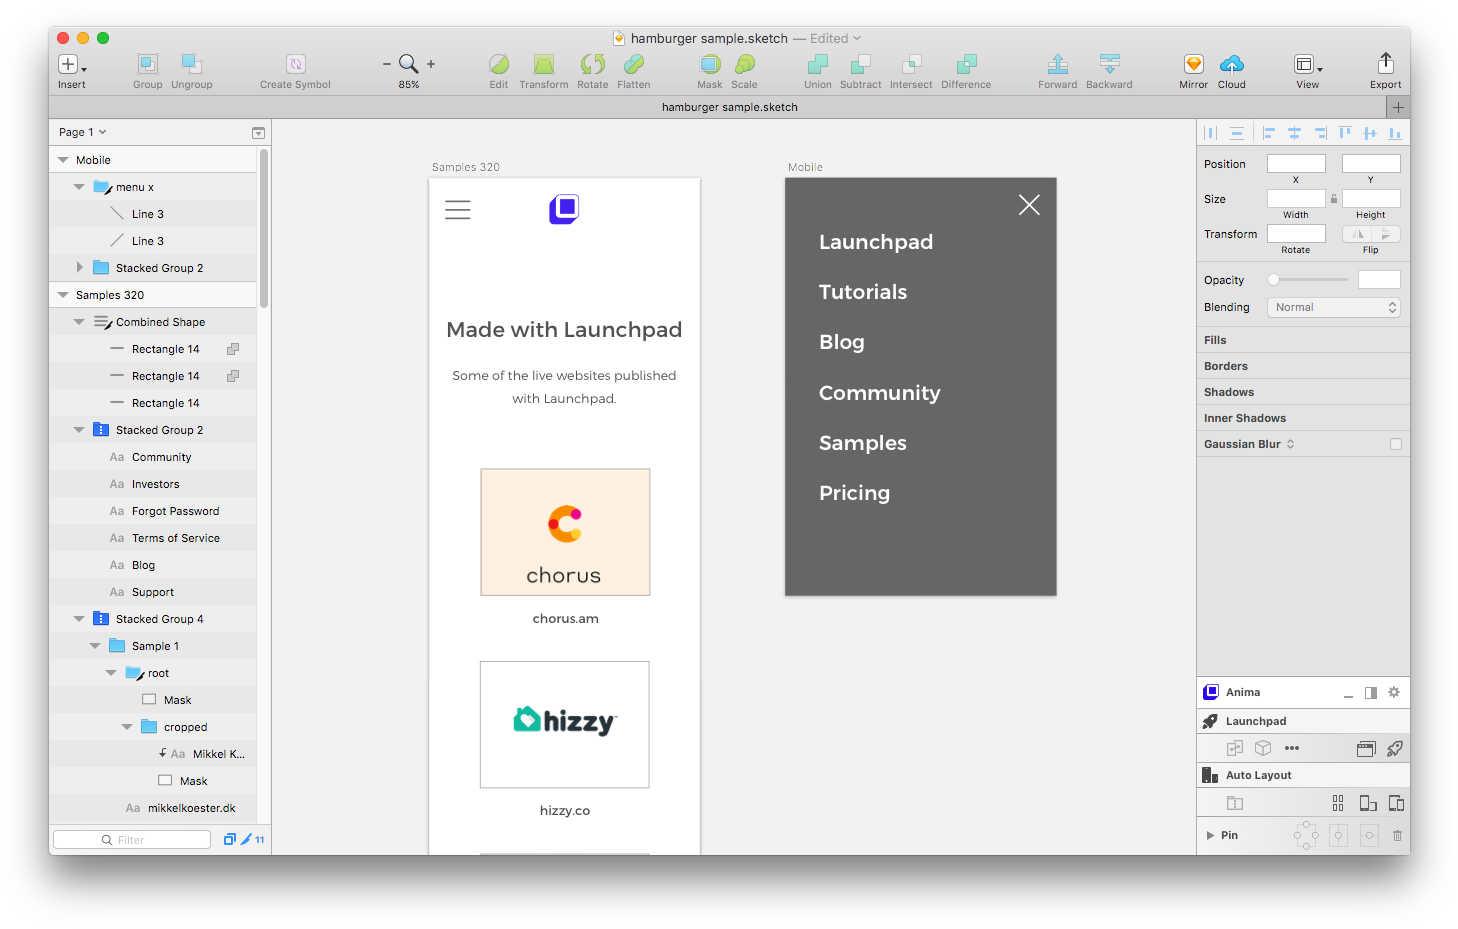Open the Insert tool menu
This screenshot has width=1458, height=929.
pyautogui.click(x=71, y=65)
